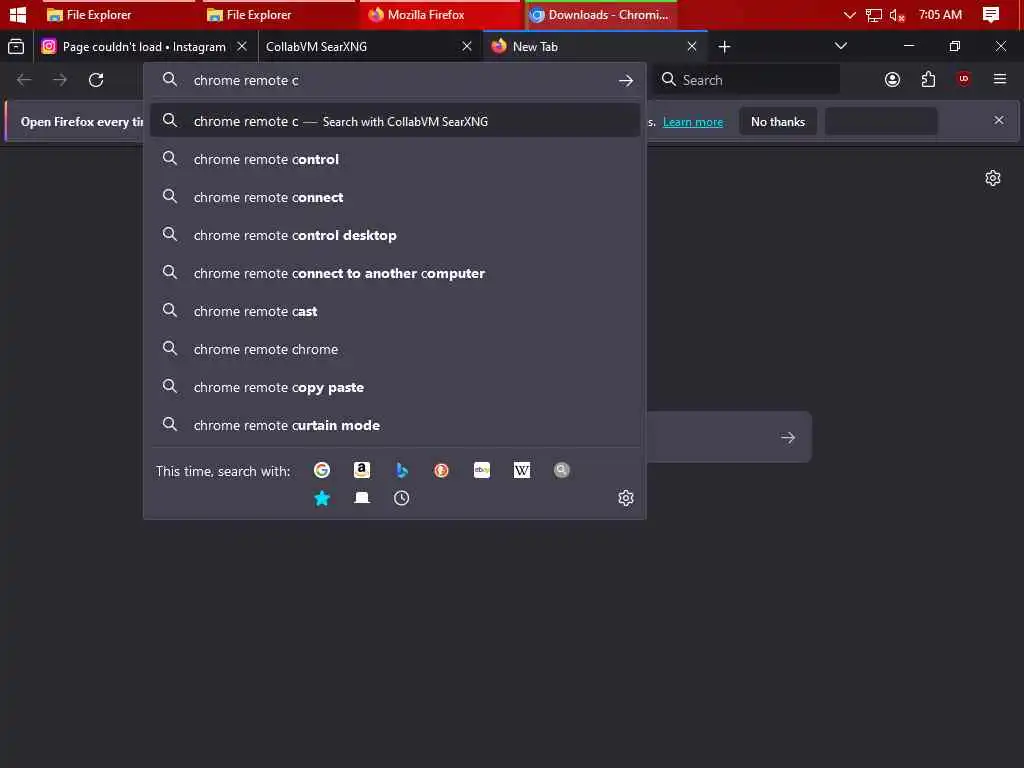Select the New Tab tab
The height and width of the screenshot is (768, 1024).
click(595, 46)
